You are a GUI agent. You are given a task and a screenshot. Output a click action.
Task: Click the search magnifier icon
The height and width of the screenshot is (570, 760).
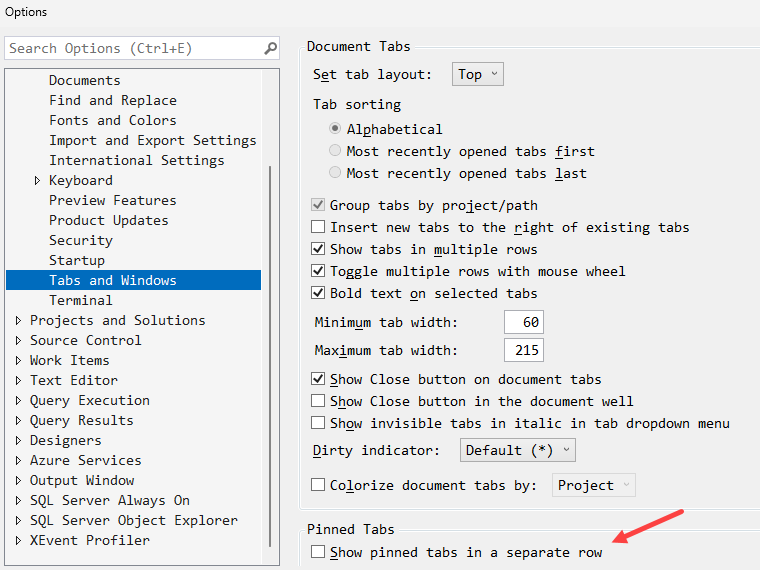point(270,48)
